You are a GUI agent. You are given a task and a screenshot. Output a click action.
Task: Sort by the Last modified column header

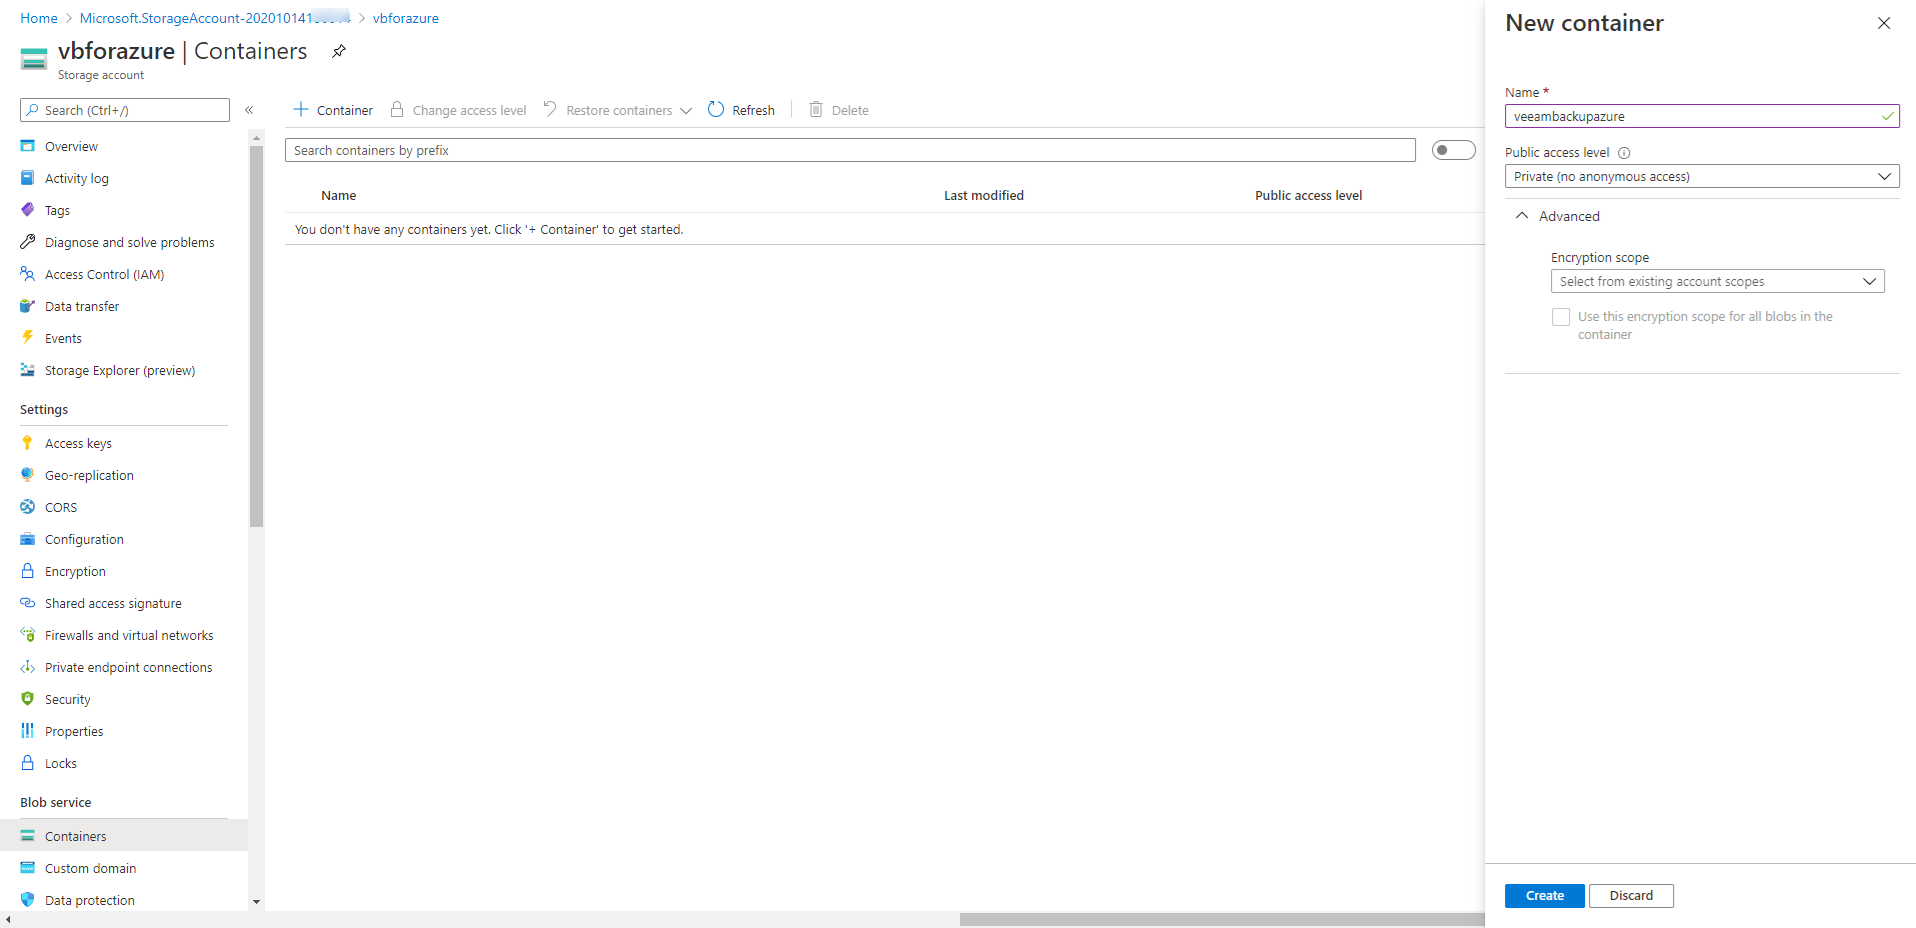984,196
